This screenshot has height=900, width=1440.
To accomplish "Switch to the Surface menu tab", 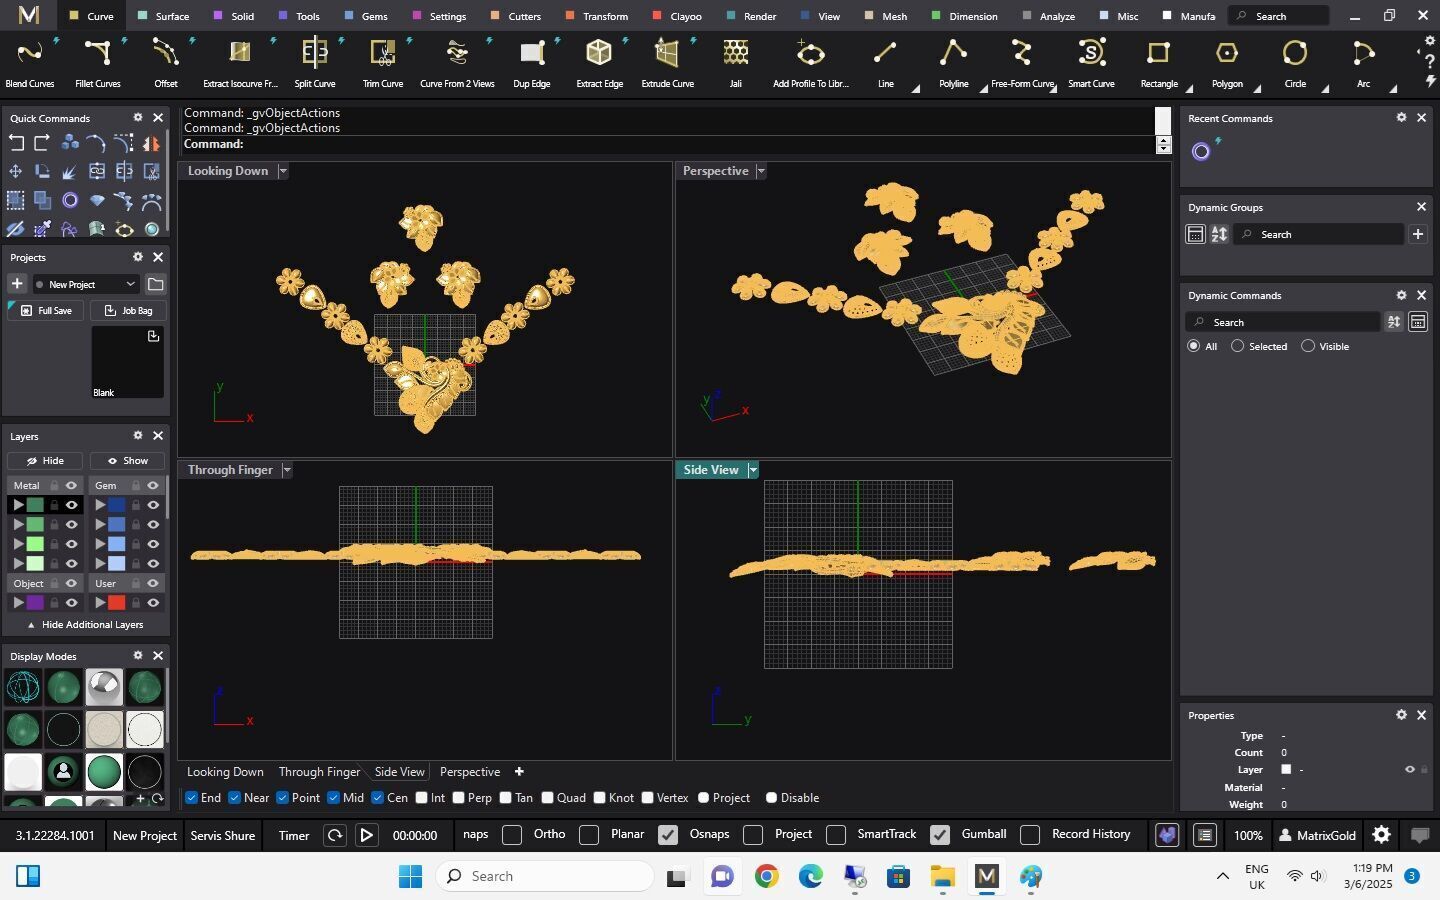I will (x=164, y=16).
